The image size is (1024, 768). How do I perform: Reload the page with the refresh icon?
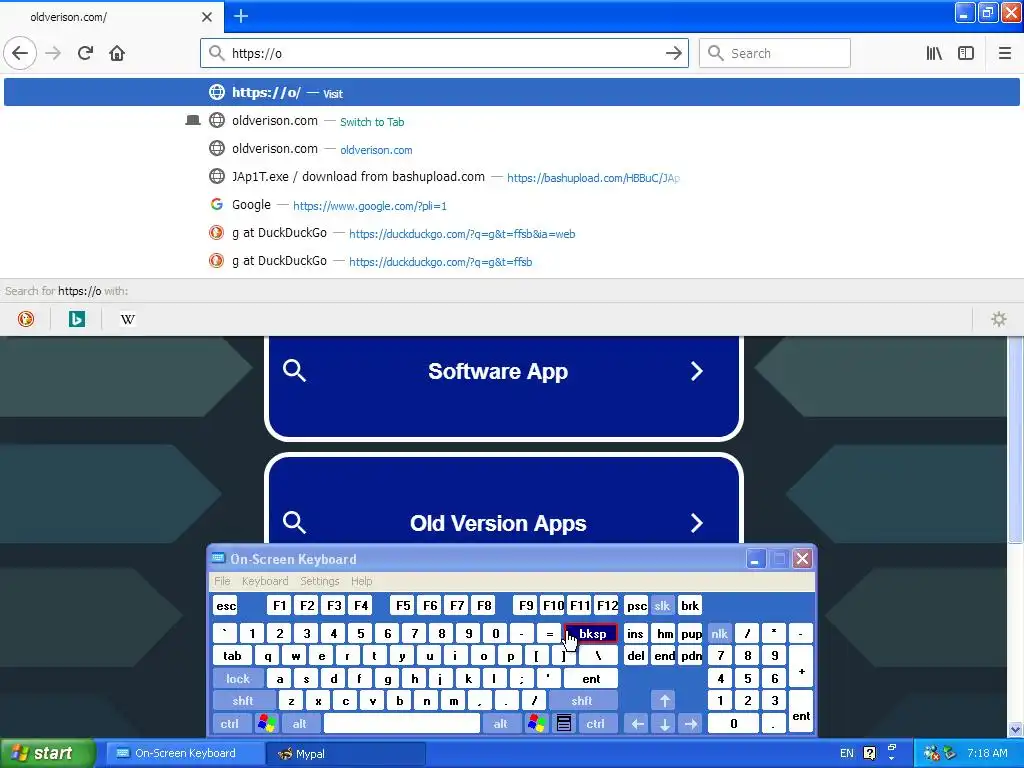(85, 53)
